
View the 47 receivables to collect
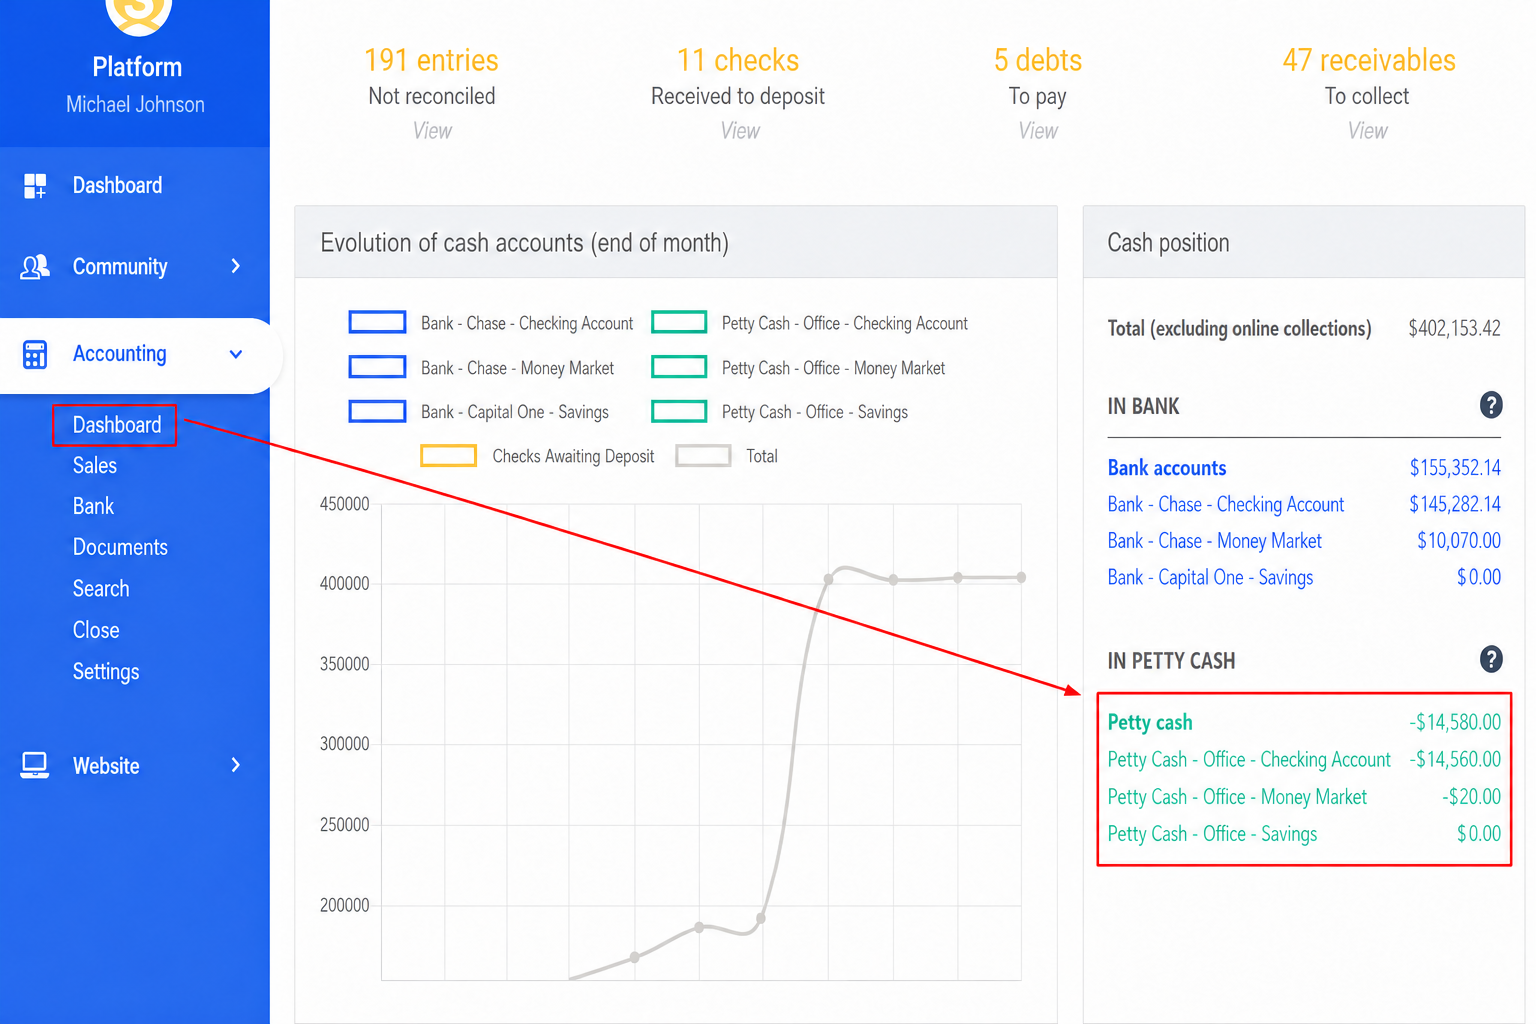[1367, 131]
